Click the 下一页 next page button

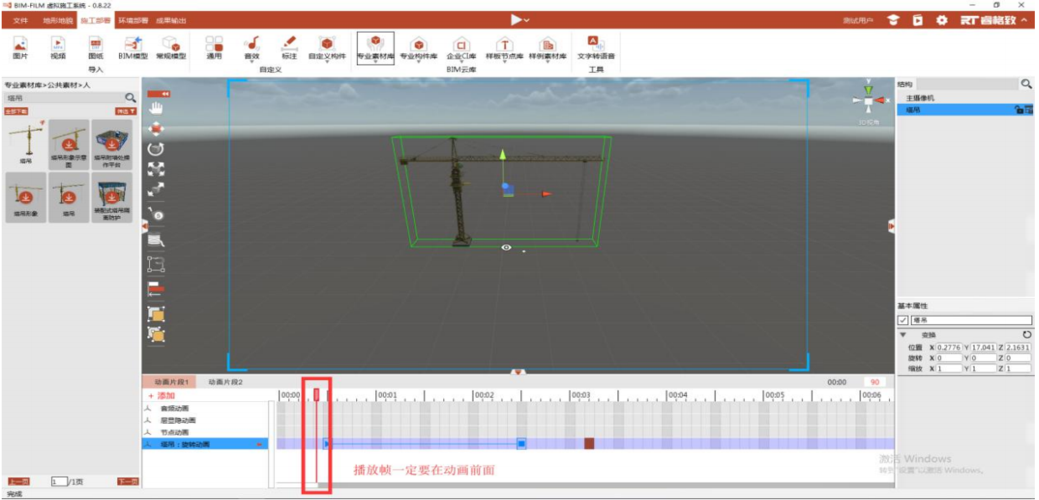tap(127, 482)
